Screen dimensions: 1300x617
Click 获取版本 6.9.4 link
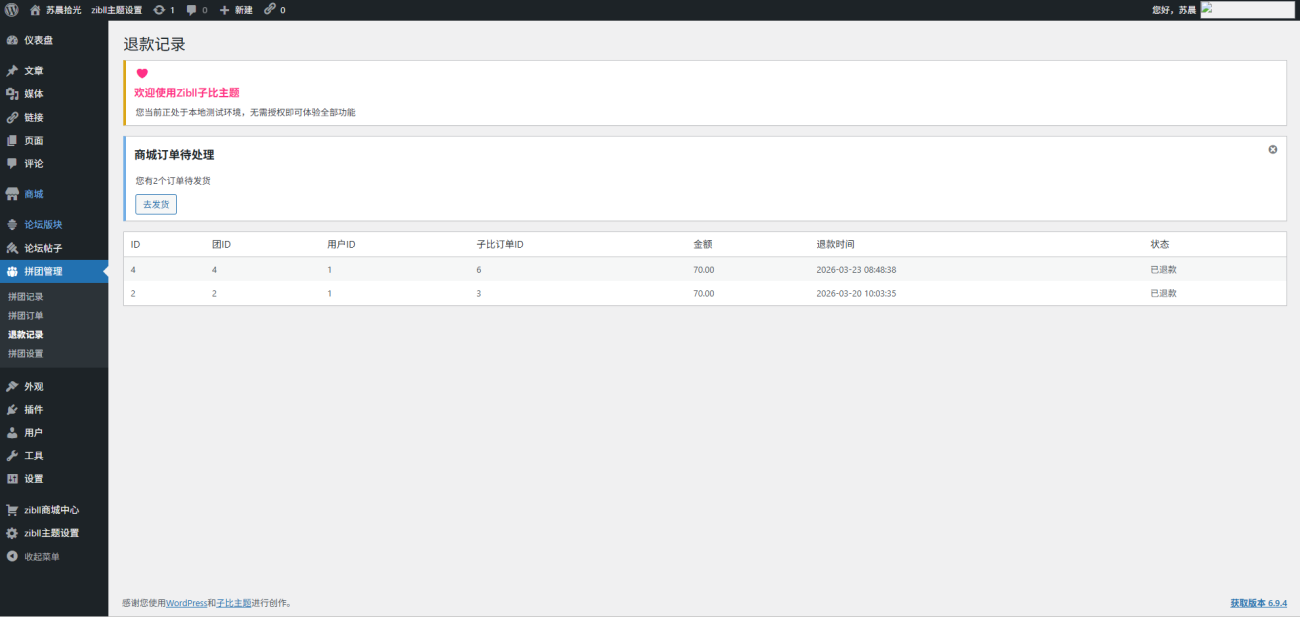coord(1258,603)
